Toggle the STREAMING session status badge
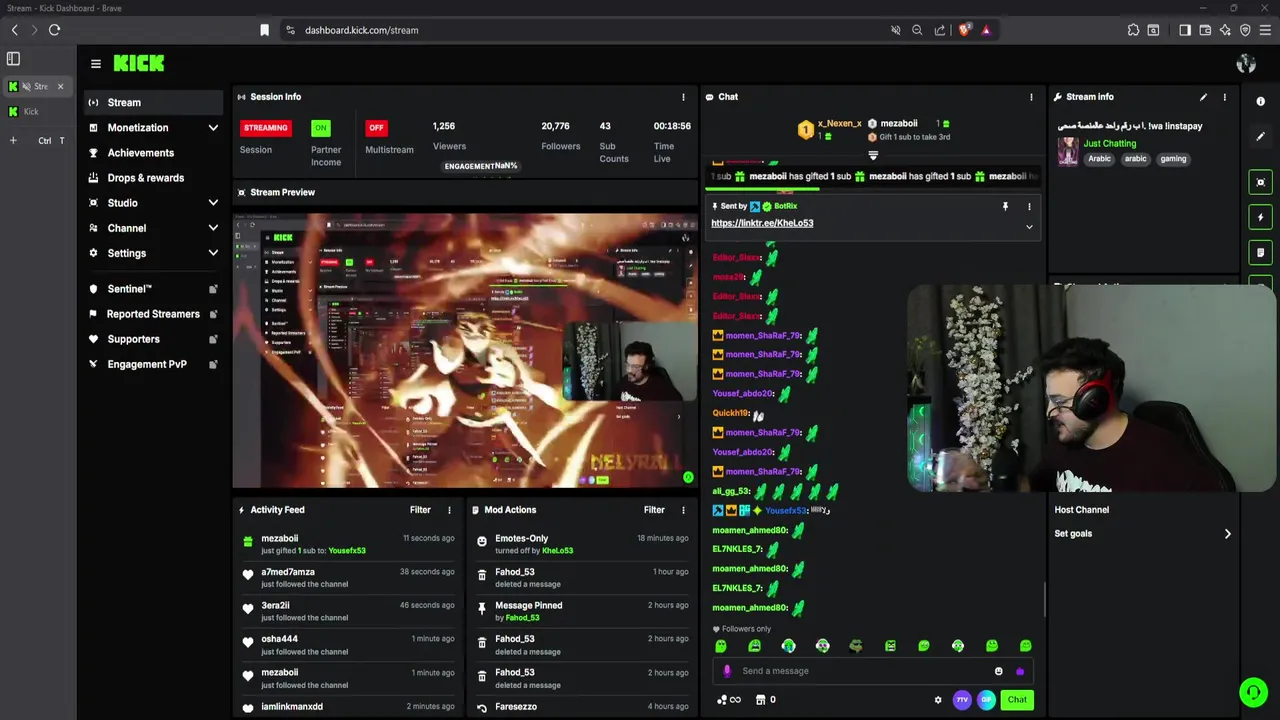Image resolution: width=1280 pixels, height=720 pixels. (266, 128)
